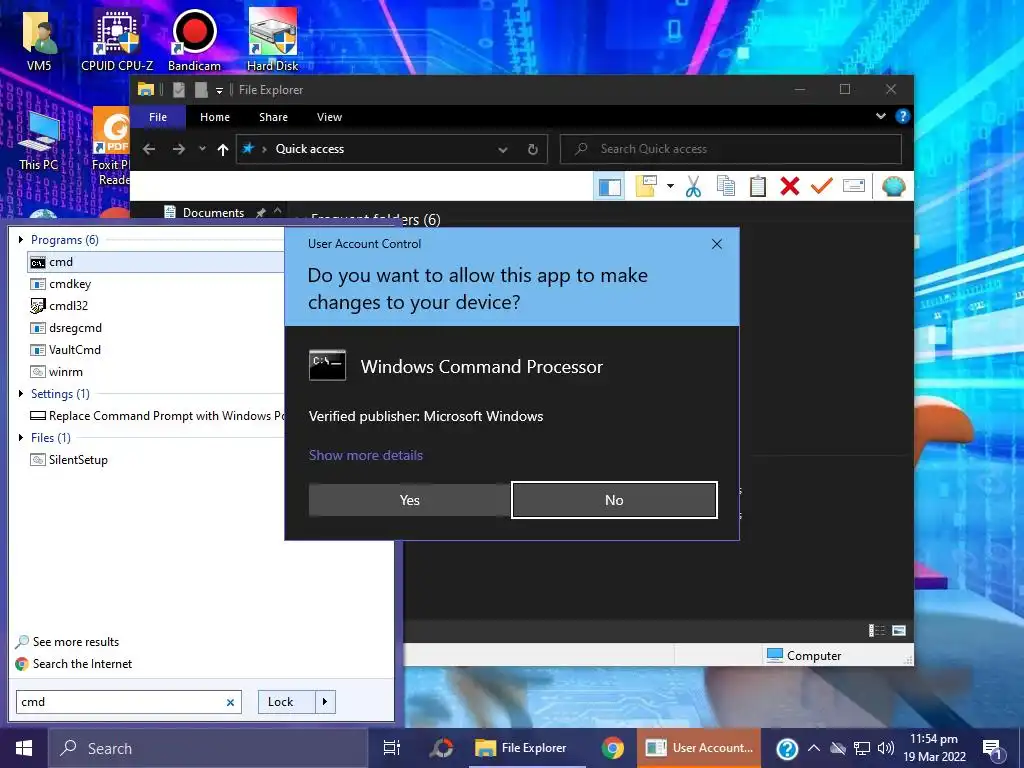Open Task View on the taskbar
1024x768 pixels.
392,748
